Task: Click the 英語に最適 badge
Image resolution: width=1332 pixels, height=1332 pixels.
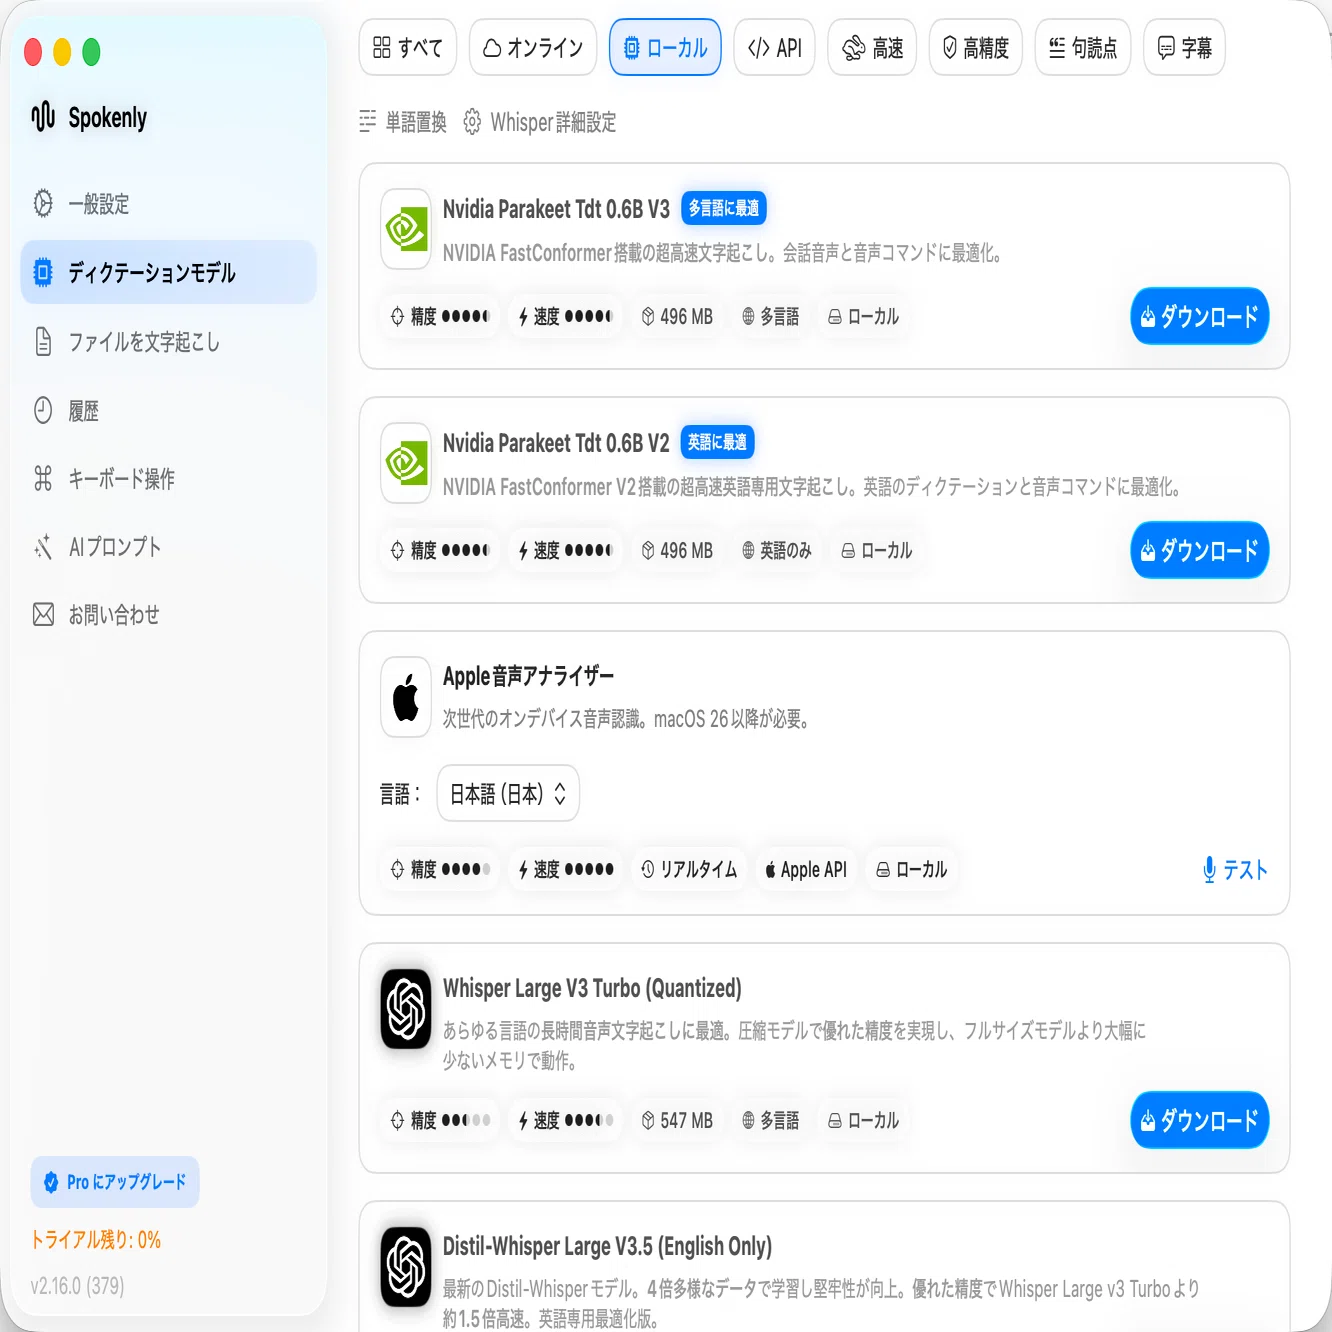Action: tap(717, 442)
